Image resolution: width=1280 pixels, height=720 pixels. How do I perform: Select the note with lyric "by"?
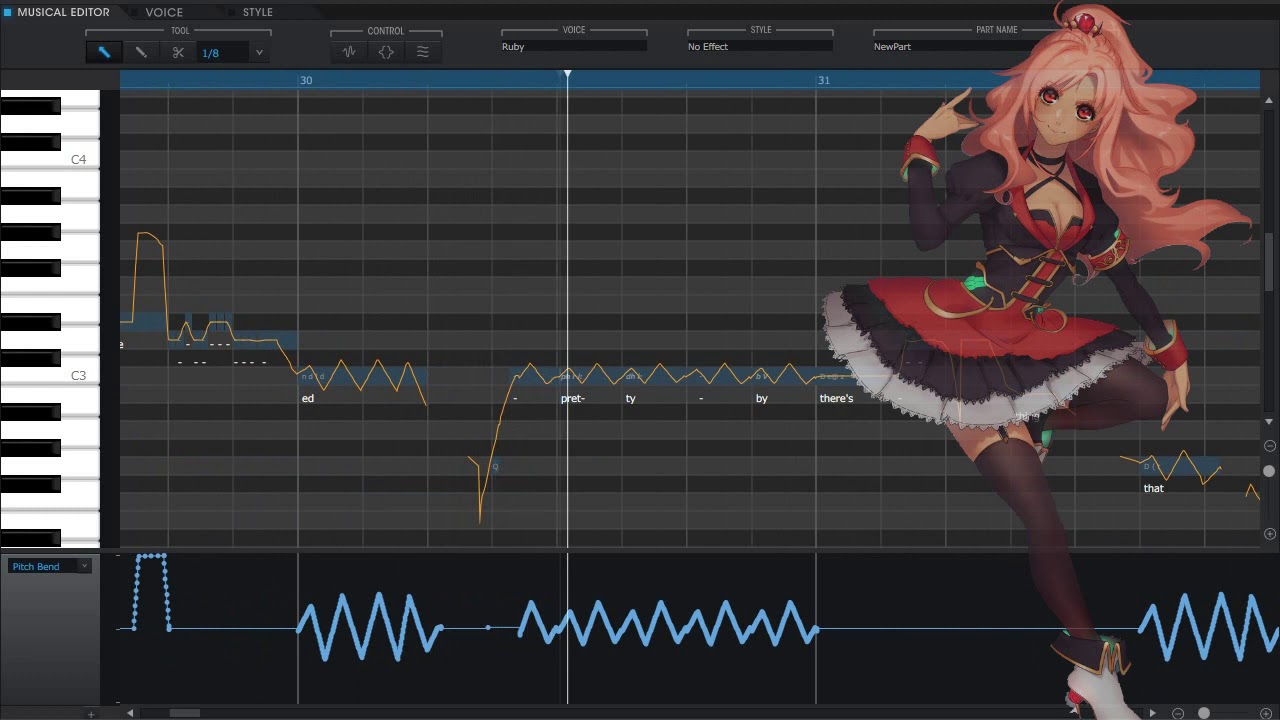pyautogui.click(x=784, y=377)
